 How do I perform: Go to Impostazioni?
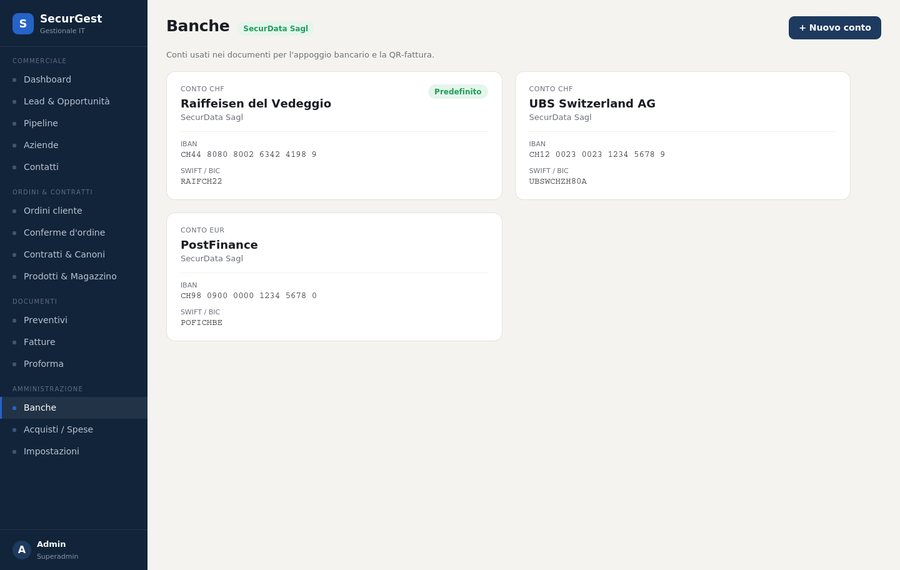coord(73,451)
